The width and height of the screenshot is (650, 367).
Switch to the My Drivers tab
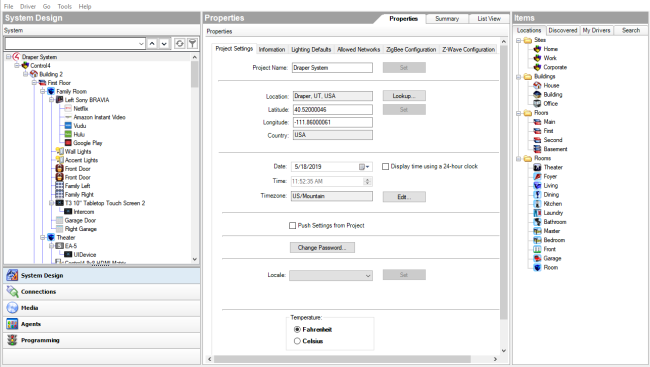click(596, 30)
